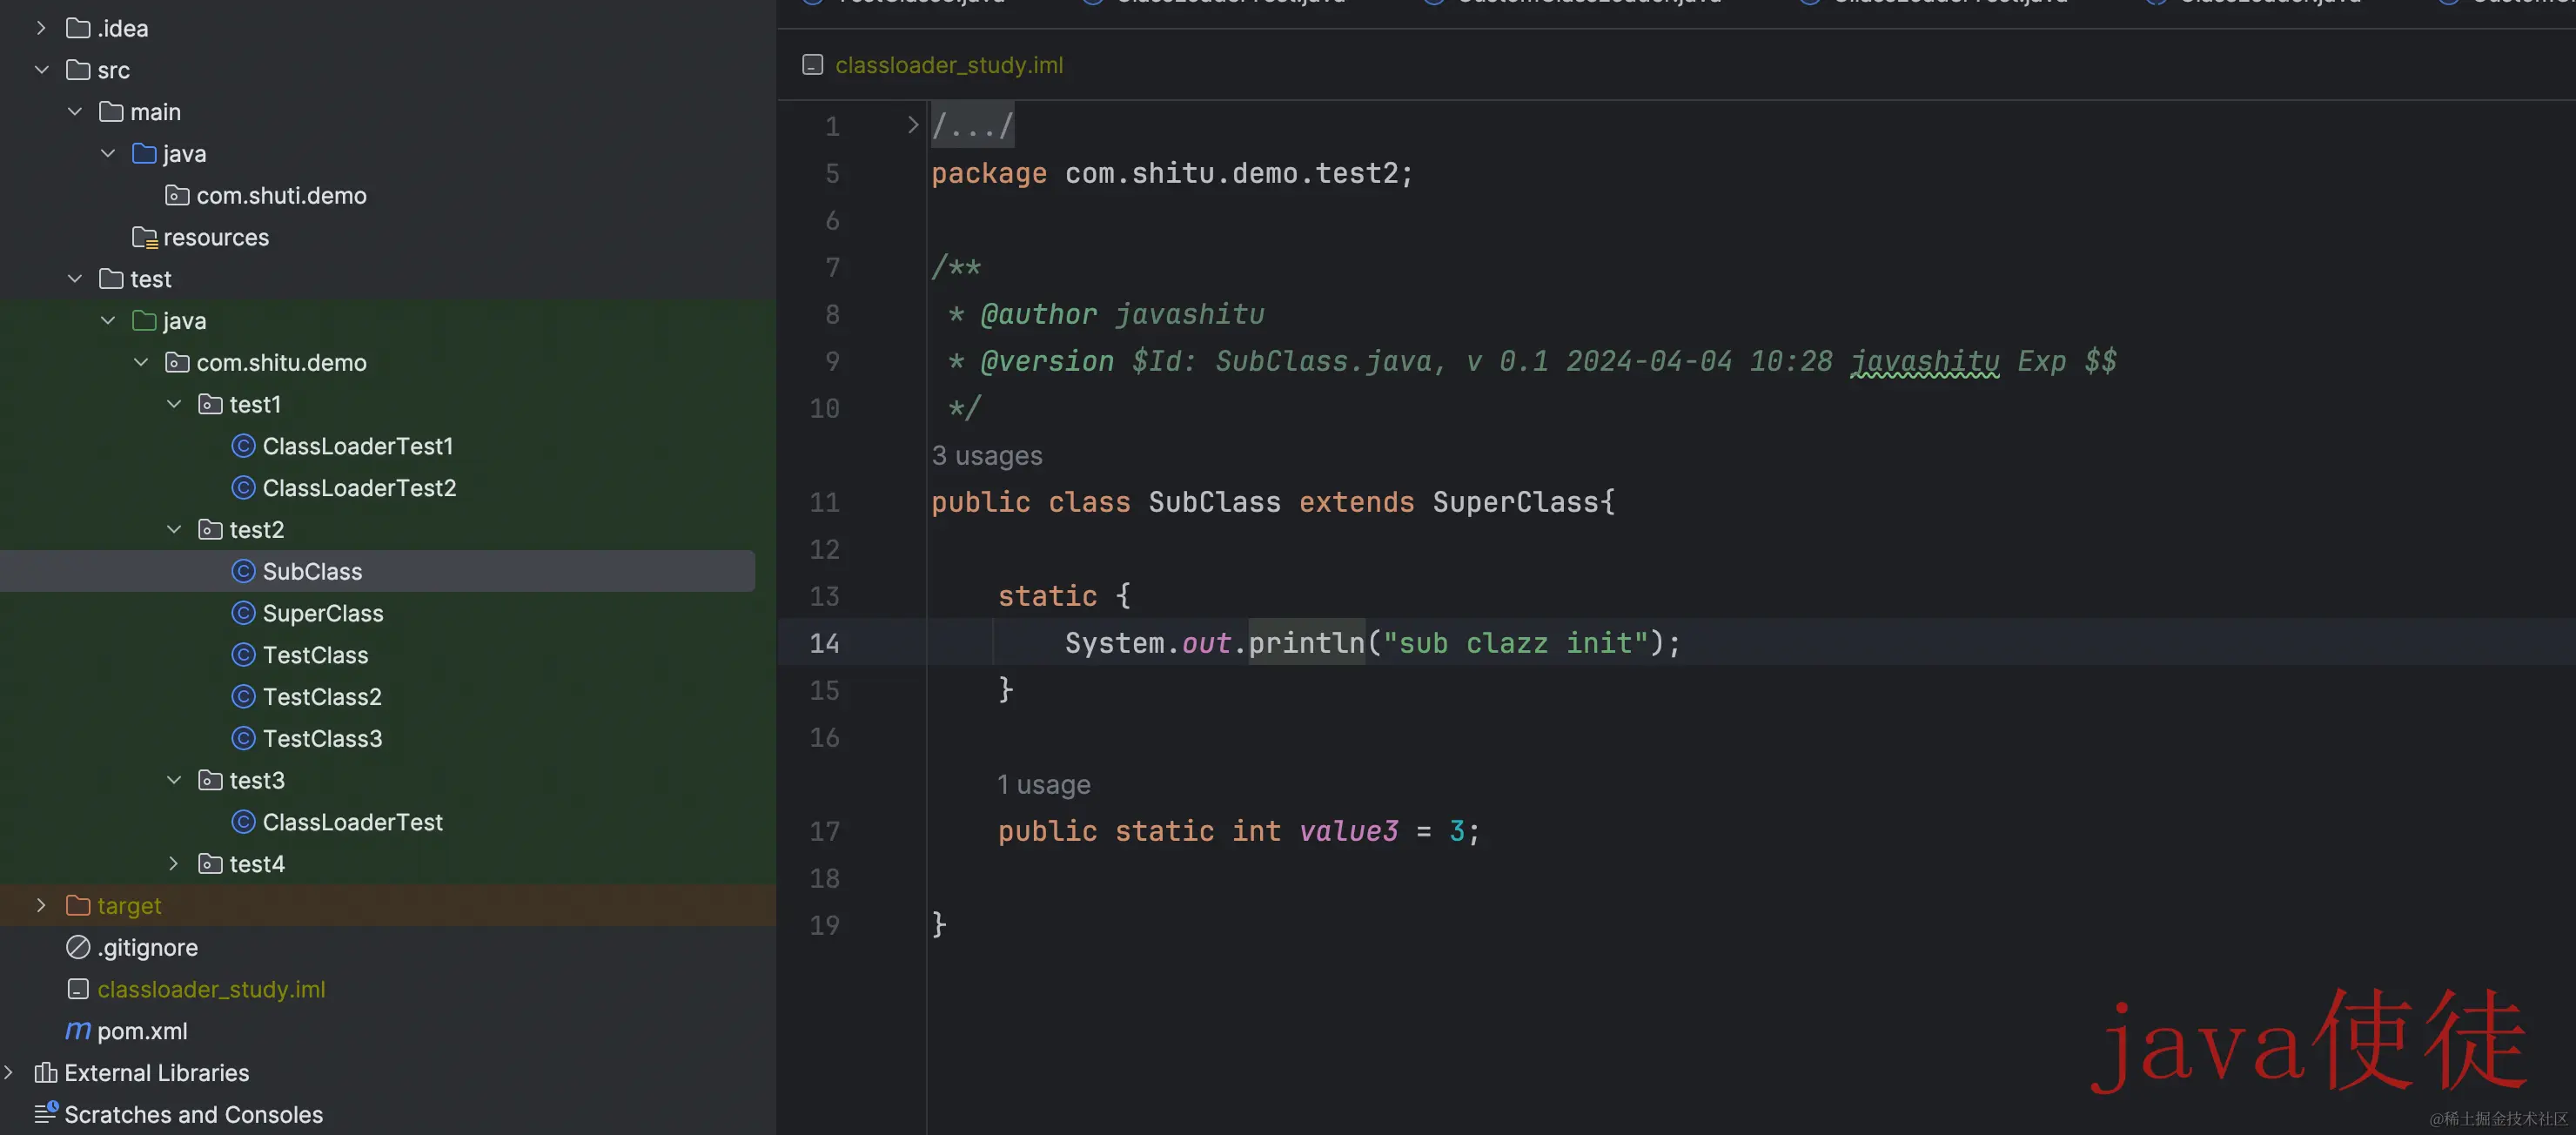Click the External Libraries icon

coord(45,1073)
